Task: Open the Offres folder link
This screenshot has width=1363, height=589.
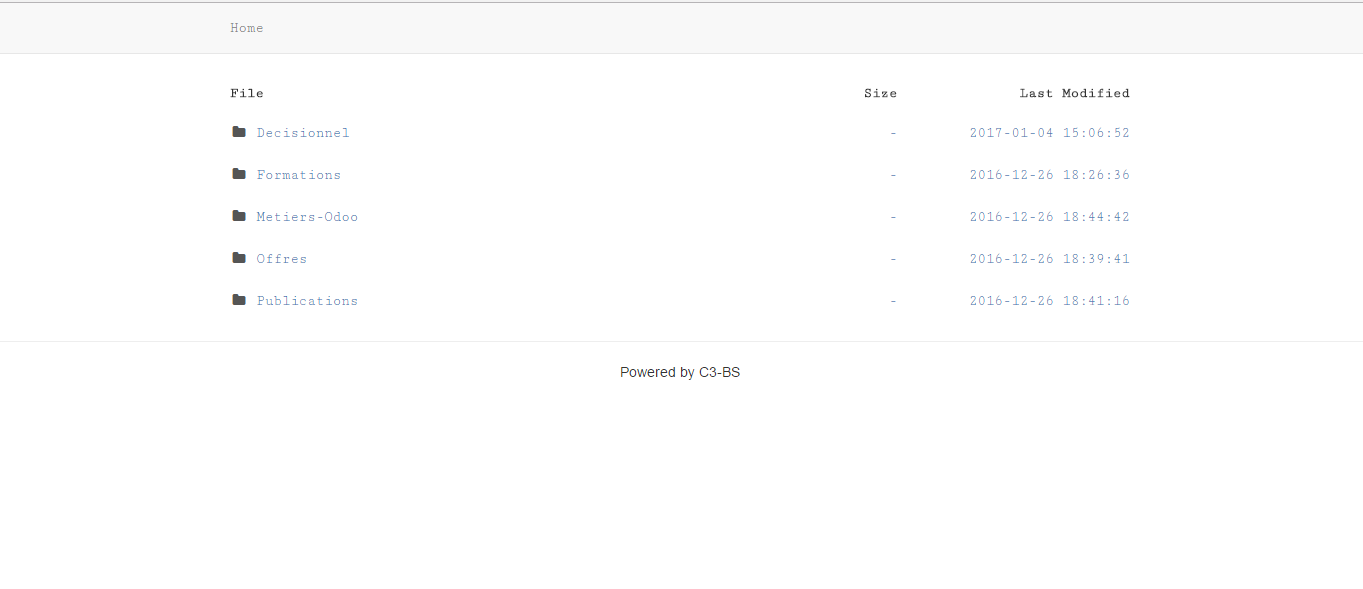Action: (281, 259)
